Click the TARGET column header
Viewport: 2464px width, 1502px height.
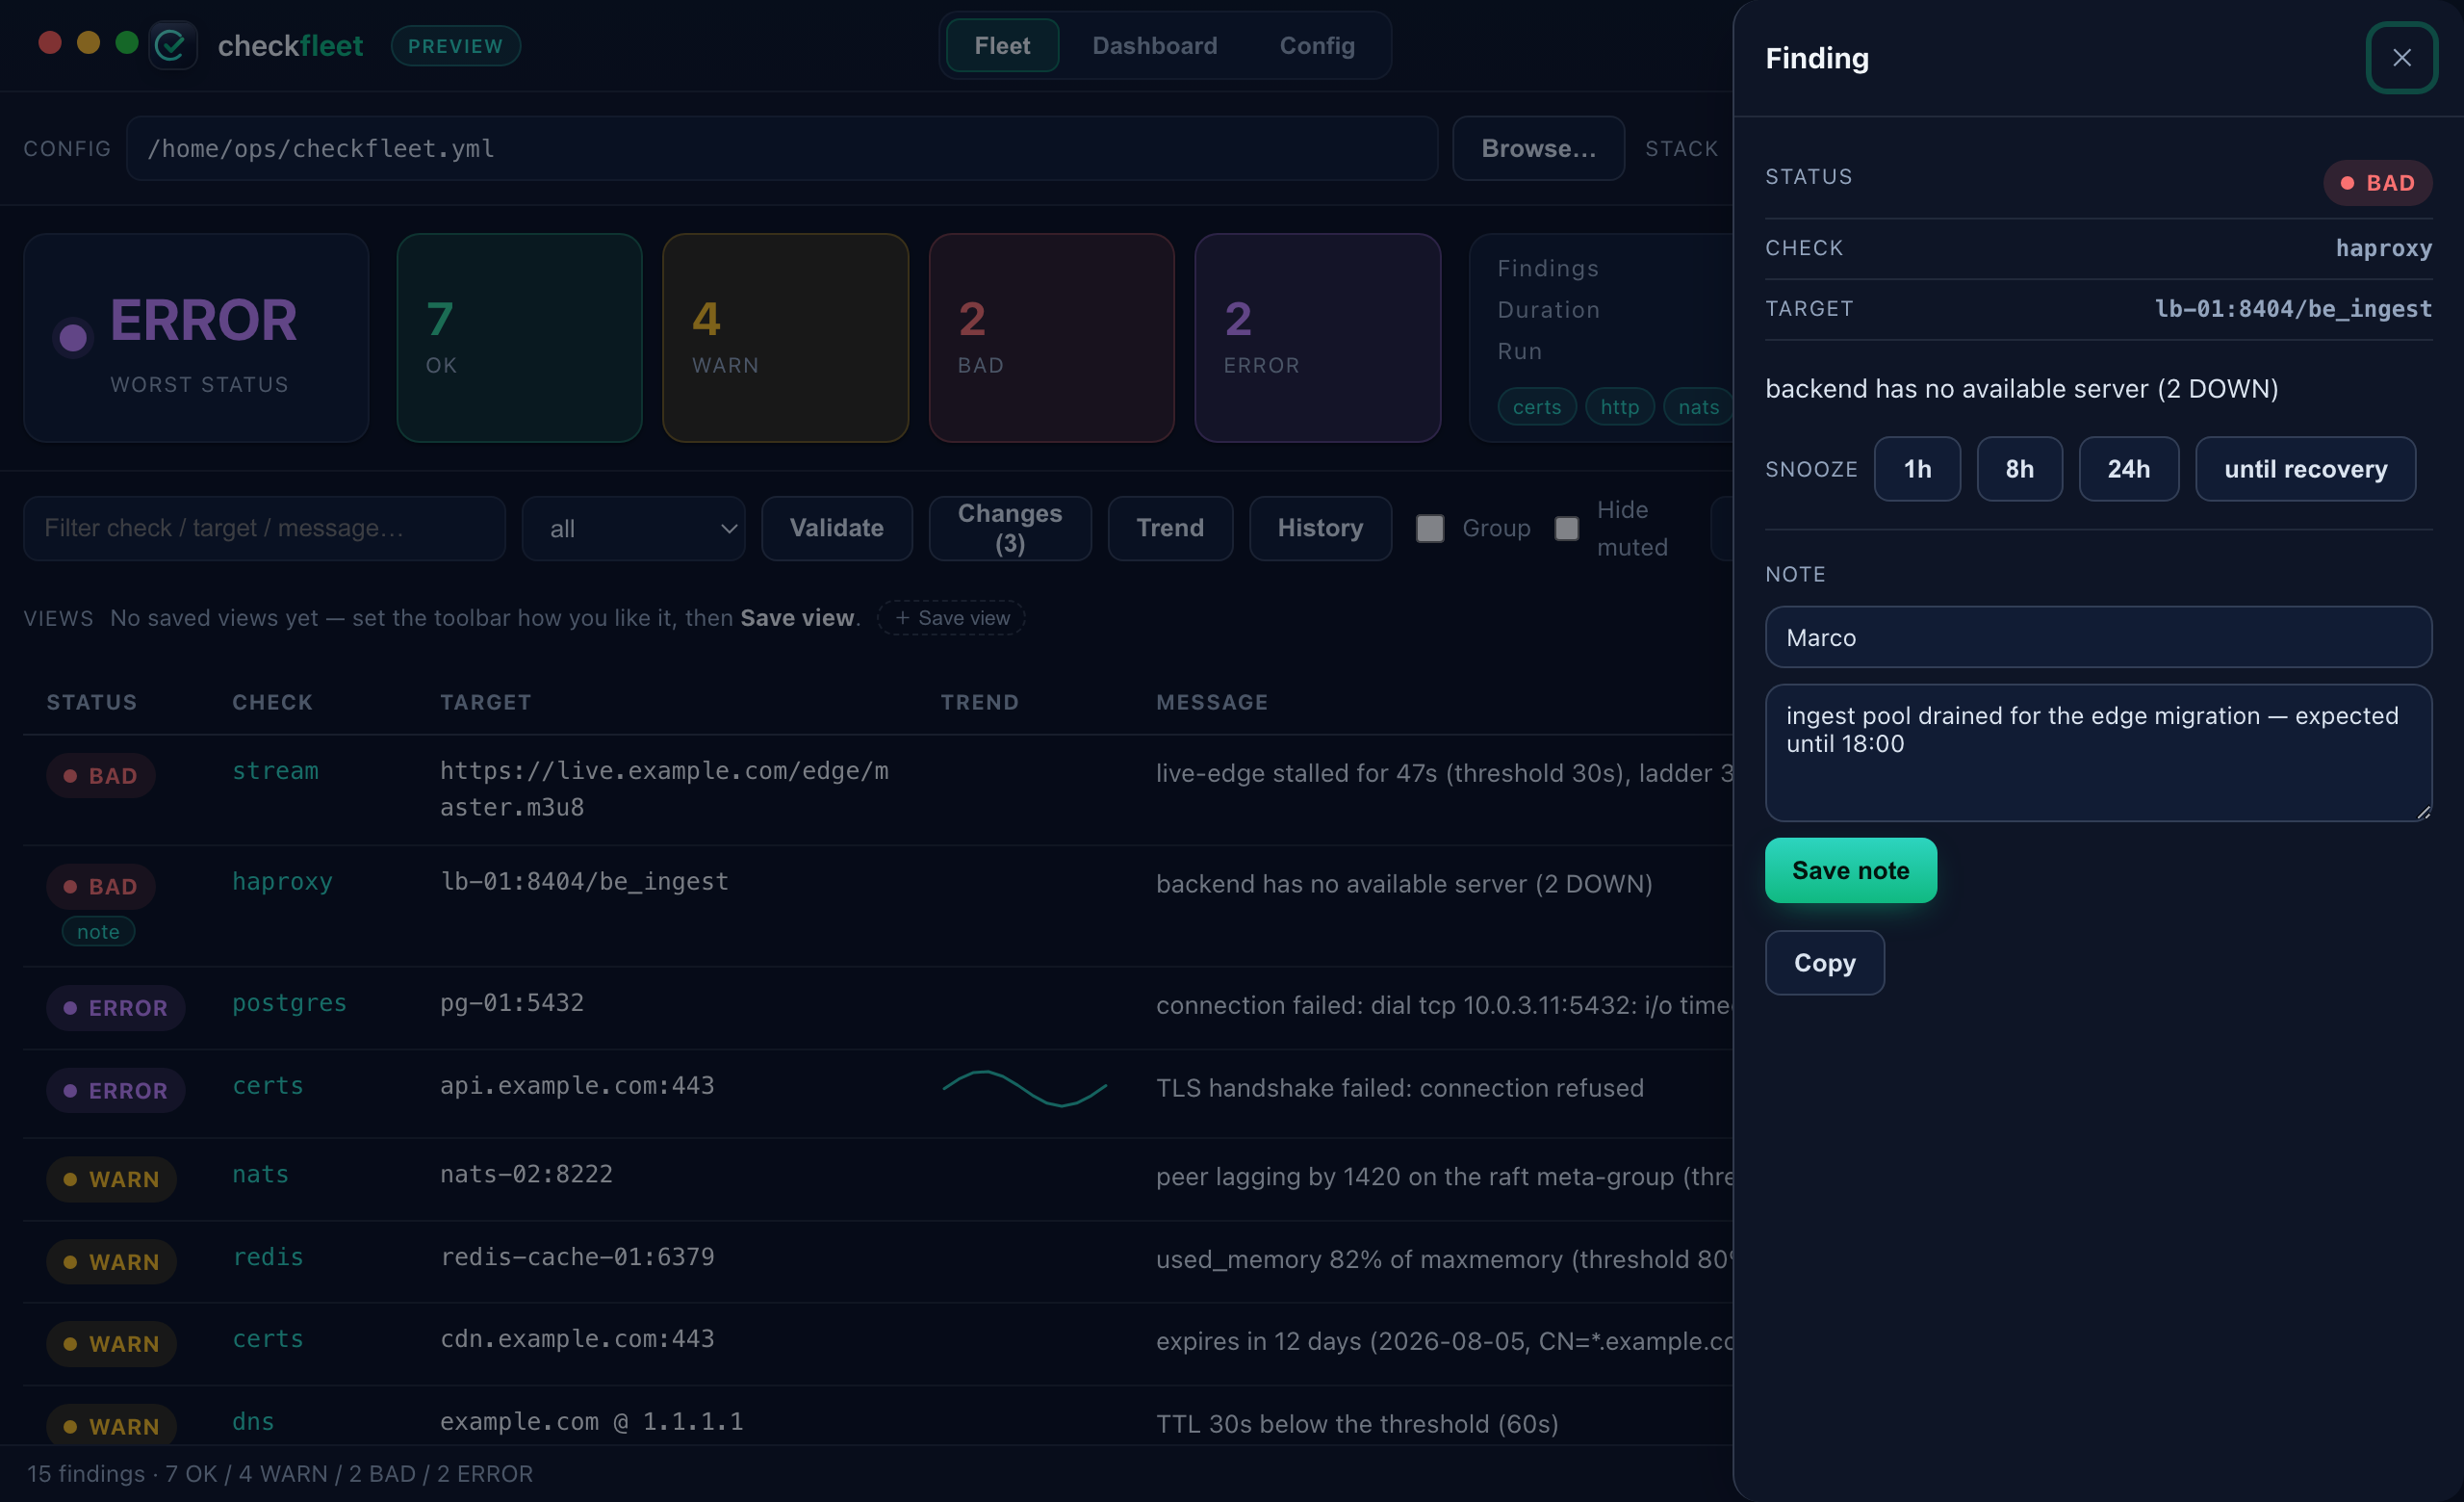[485, 702]
